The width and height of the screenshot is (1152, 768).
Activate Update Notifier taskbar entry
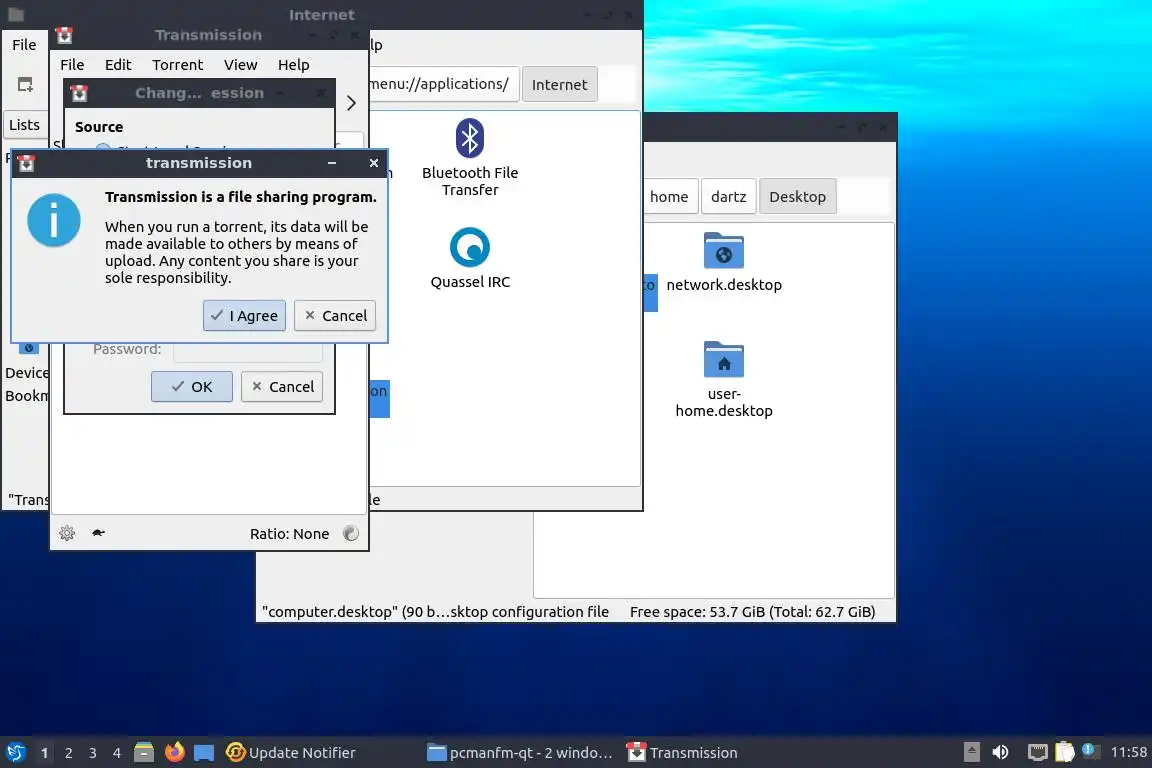pos(291,753)
